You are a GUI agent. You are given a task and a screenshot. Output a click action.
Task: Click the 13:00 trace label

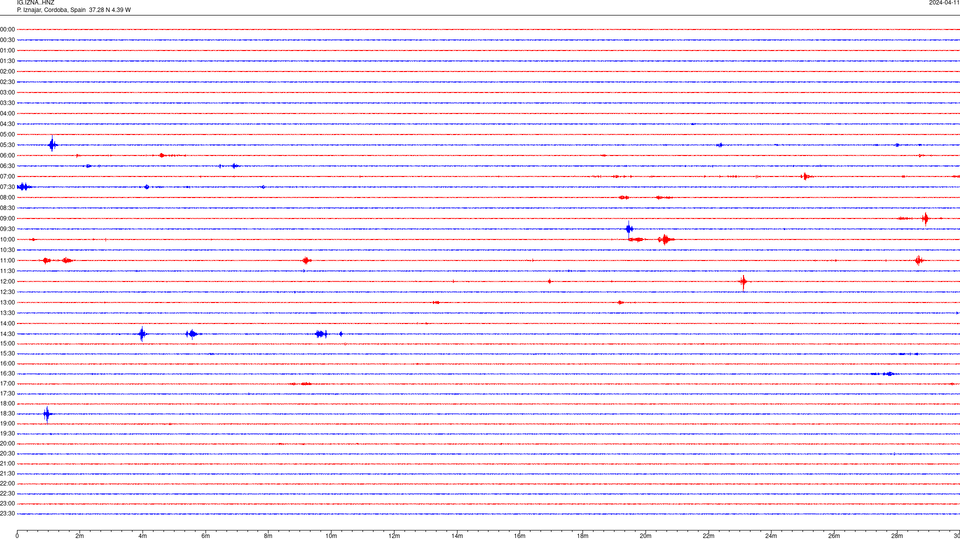[x=7, y=302]
